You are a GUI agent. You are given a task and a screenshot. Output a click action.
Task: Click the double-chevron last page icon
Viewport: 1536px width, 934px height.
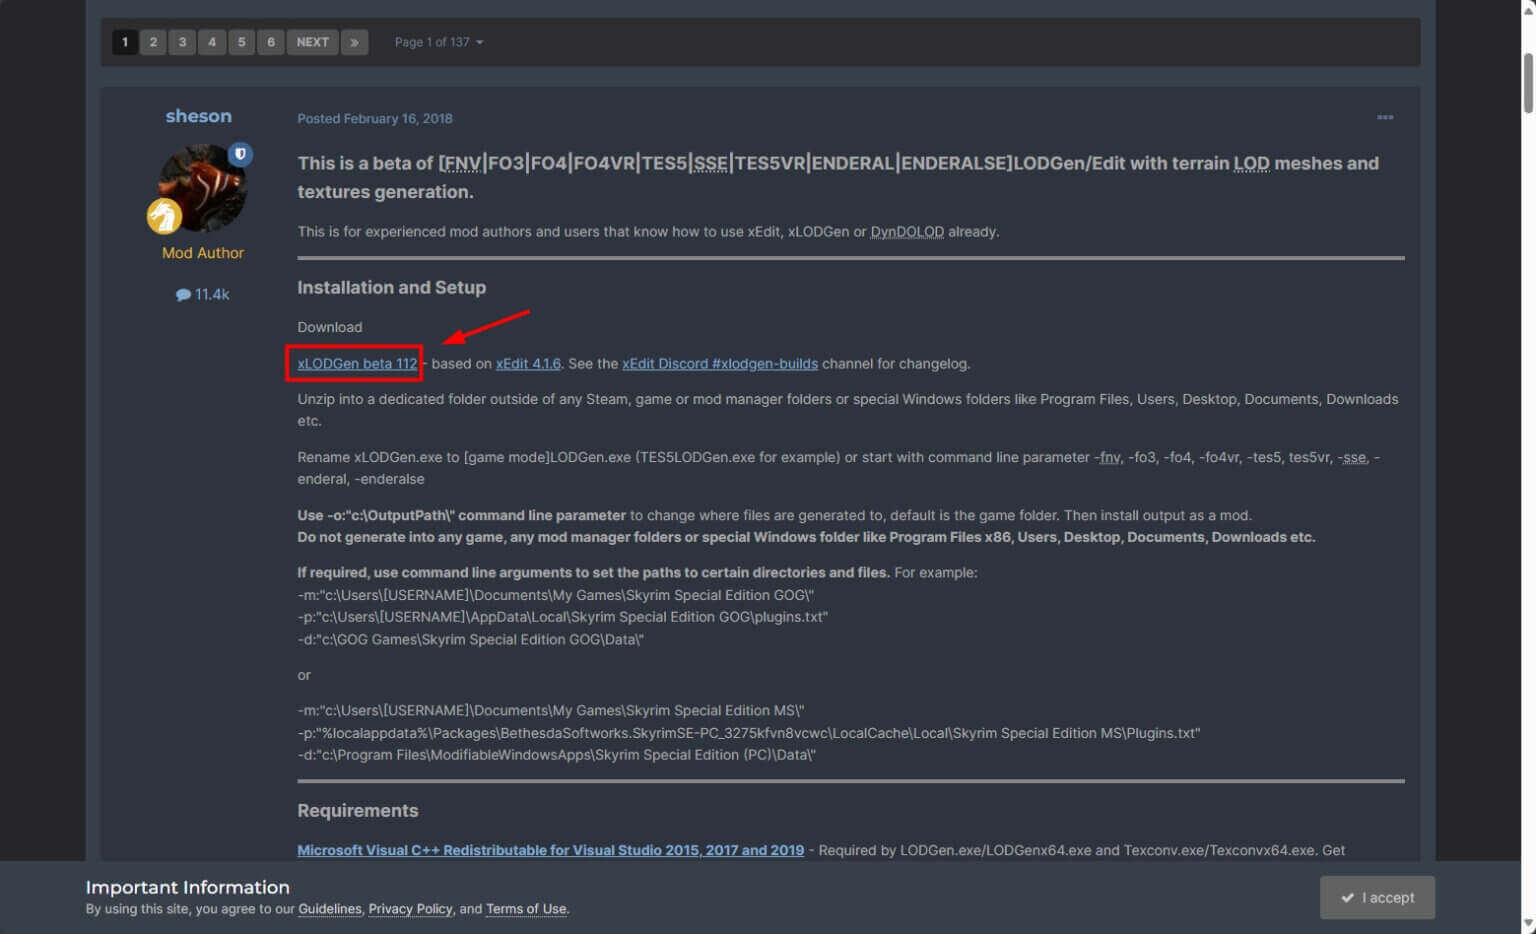[354, 42]
